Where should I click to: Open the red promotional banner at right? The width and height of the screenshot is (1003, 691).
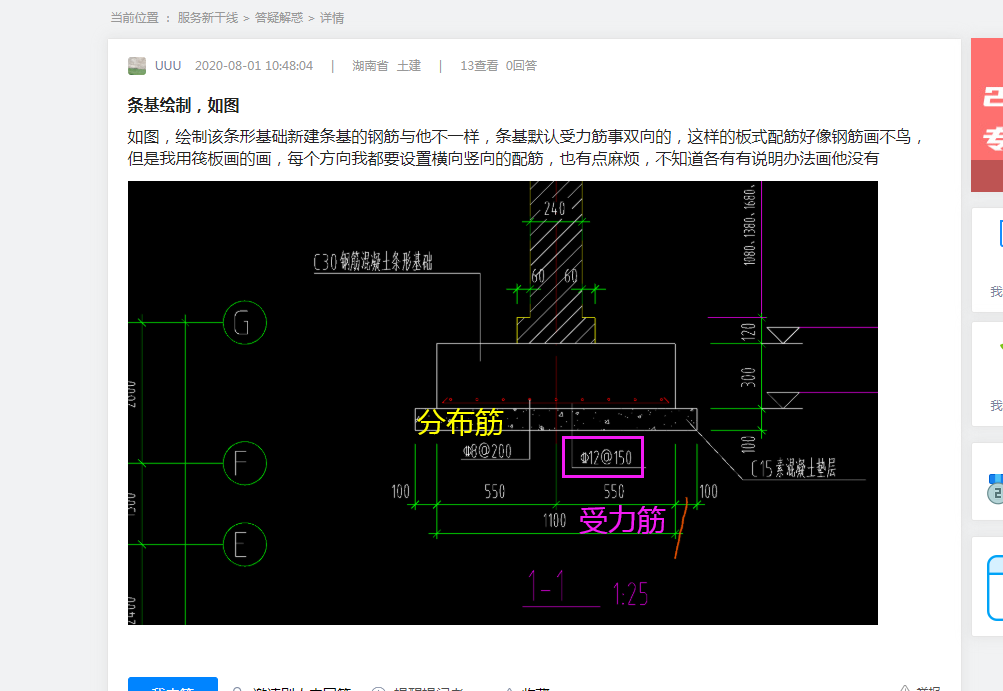click(987, 115)
